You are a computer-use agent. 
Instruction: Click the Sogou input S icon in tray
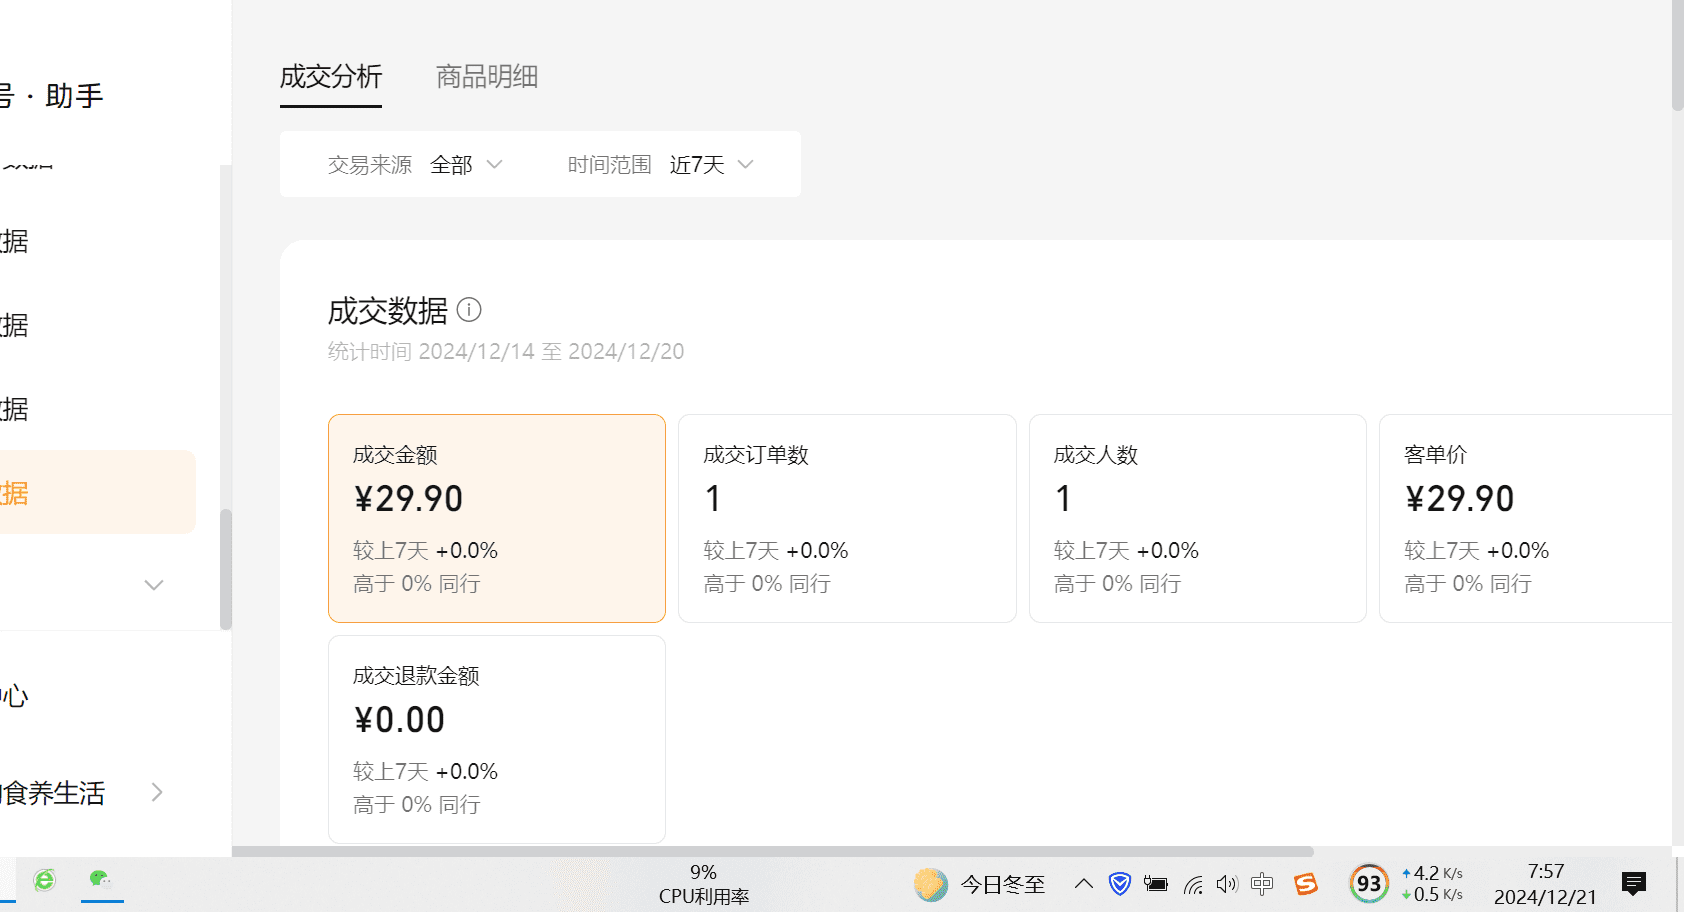[x=1305, y=884]
